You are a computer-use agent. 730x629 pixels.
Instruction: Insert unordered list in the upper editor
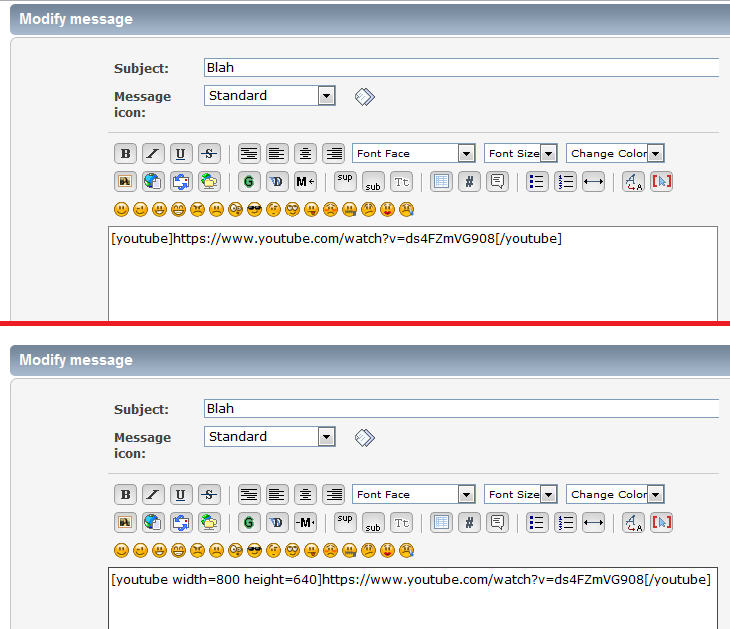[537, 182]
